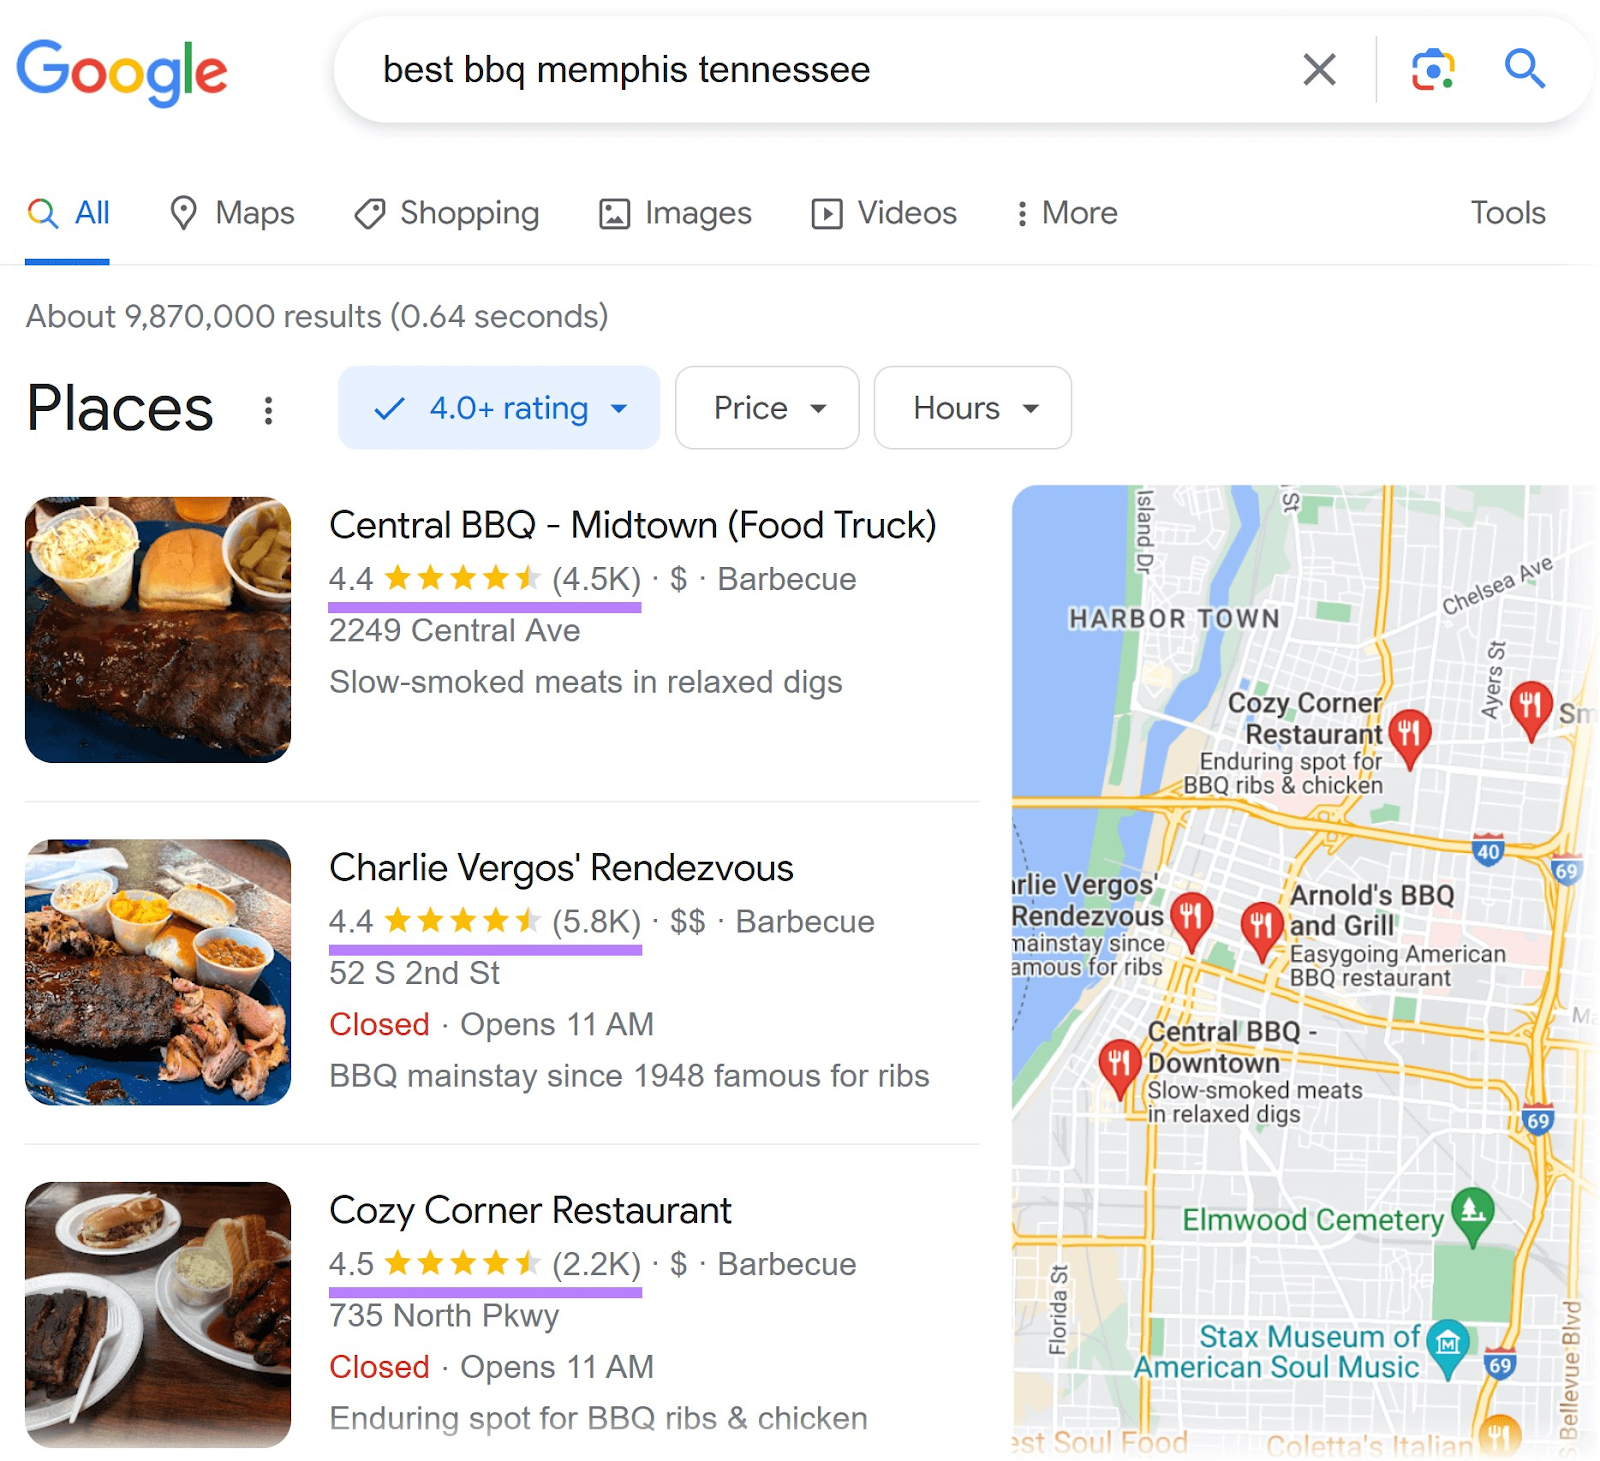
Task: Go to Google homepage via logo
Action: click(x=122, y=72)
